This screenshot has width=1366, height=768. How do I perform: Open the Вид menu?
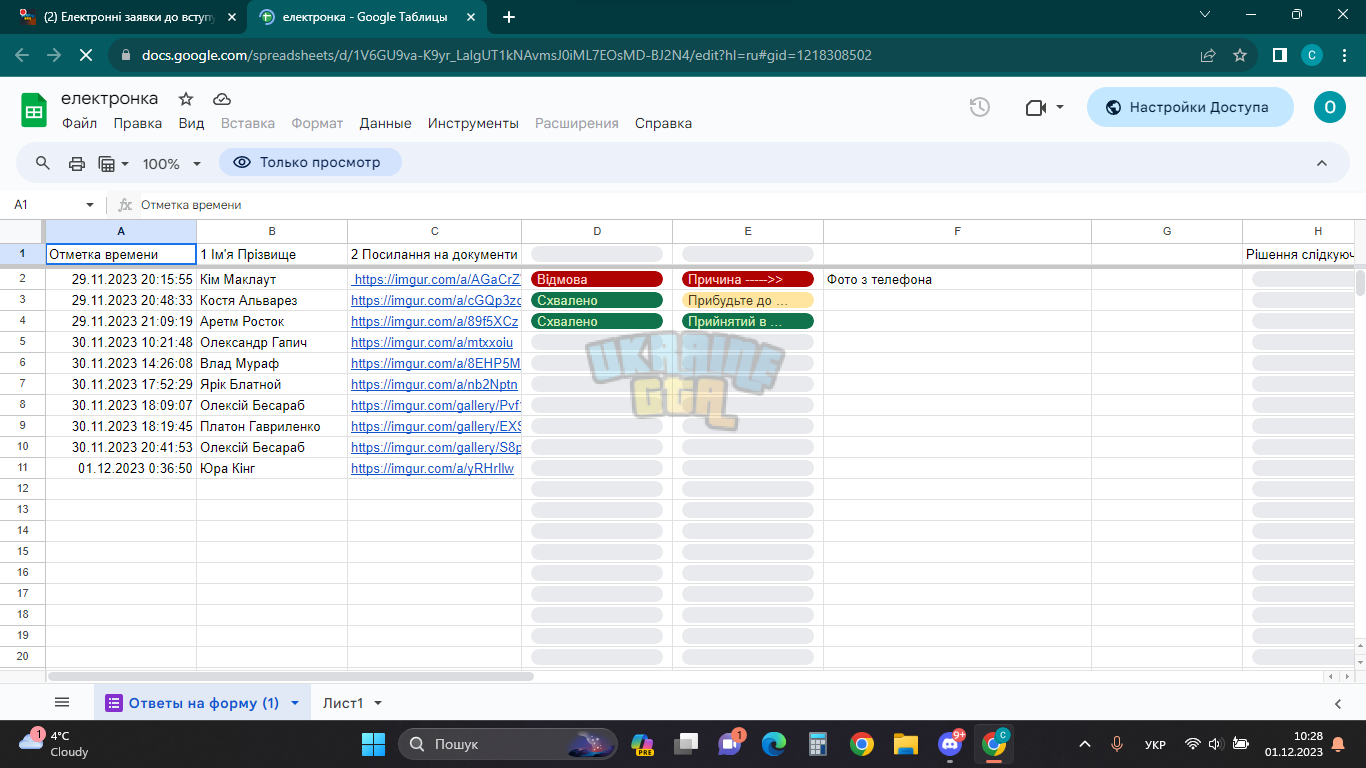pyautogui.click(x=191, y=123)
